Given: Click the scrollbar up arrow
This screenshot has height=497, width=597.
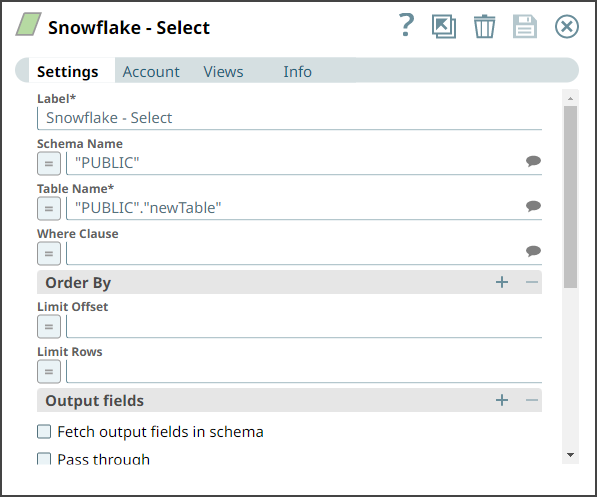Looking at the screenshot, I should [x=570, y=99].
